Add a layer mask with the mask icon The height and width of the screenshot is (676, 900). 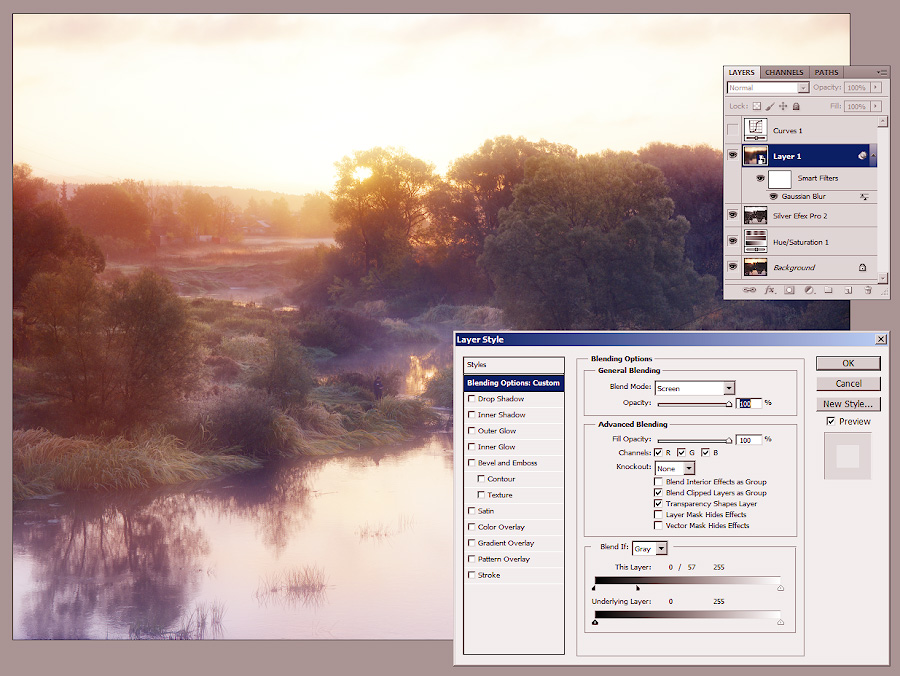(789, 290)
